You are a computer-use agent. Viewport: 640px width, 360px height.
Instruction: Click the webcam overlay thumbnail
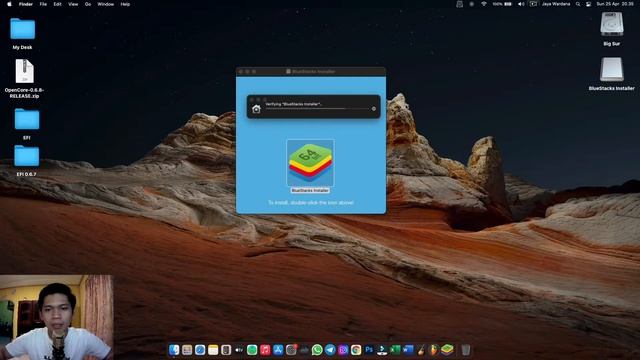tap(56, 317)
